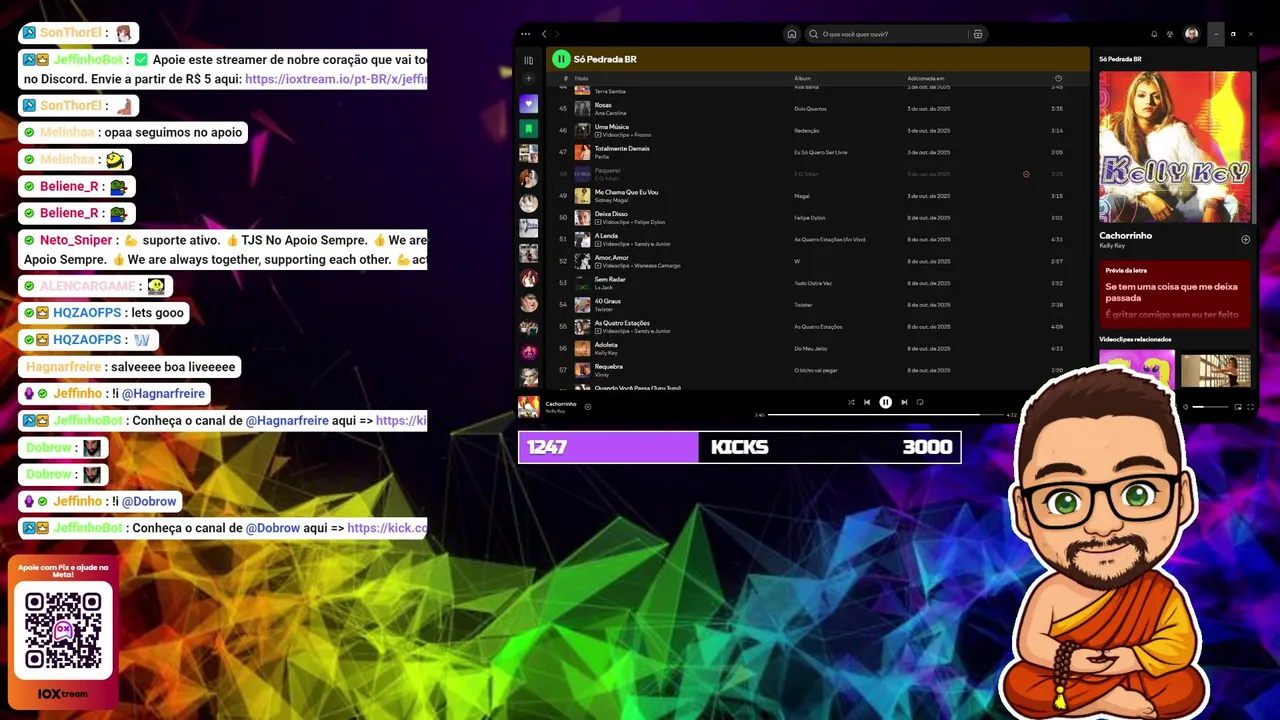Screen dimensions: 1280x720
Task: Click the KICKS goal progress bar
Action: [739, 447]
